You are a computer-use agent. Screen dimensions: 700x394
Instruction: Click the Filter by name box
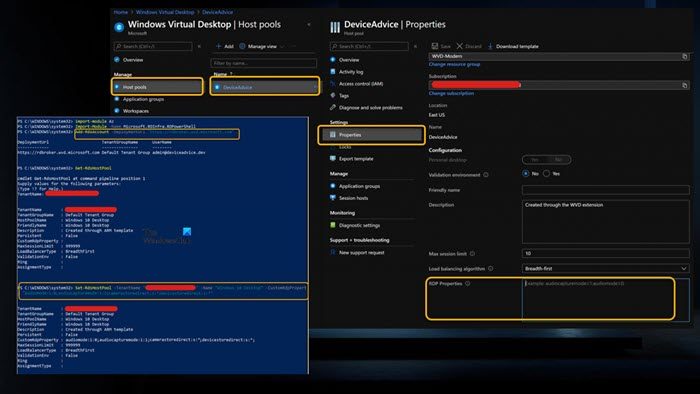pyautogui.click(x=263, y=63)
